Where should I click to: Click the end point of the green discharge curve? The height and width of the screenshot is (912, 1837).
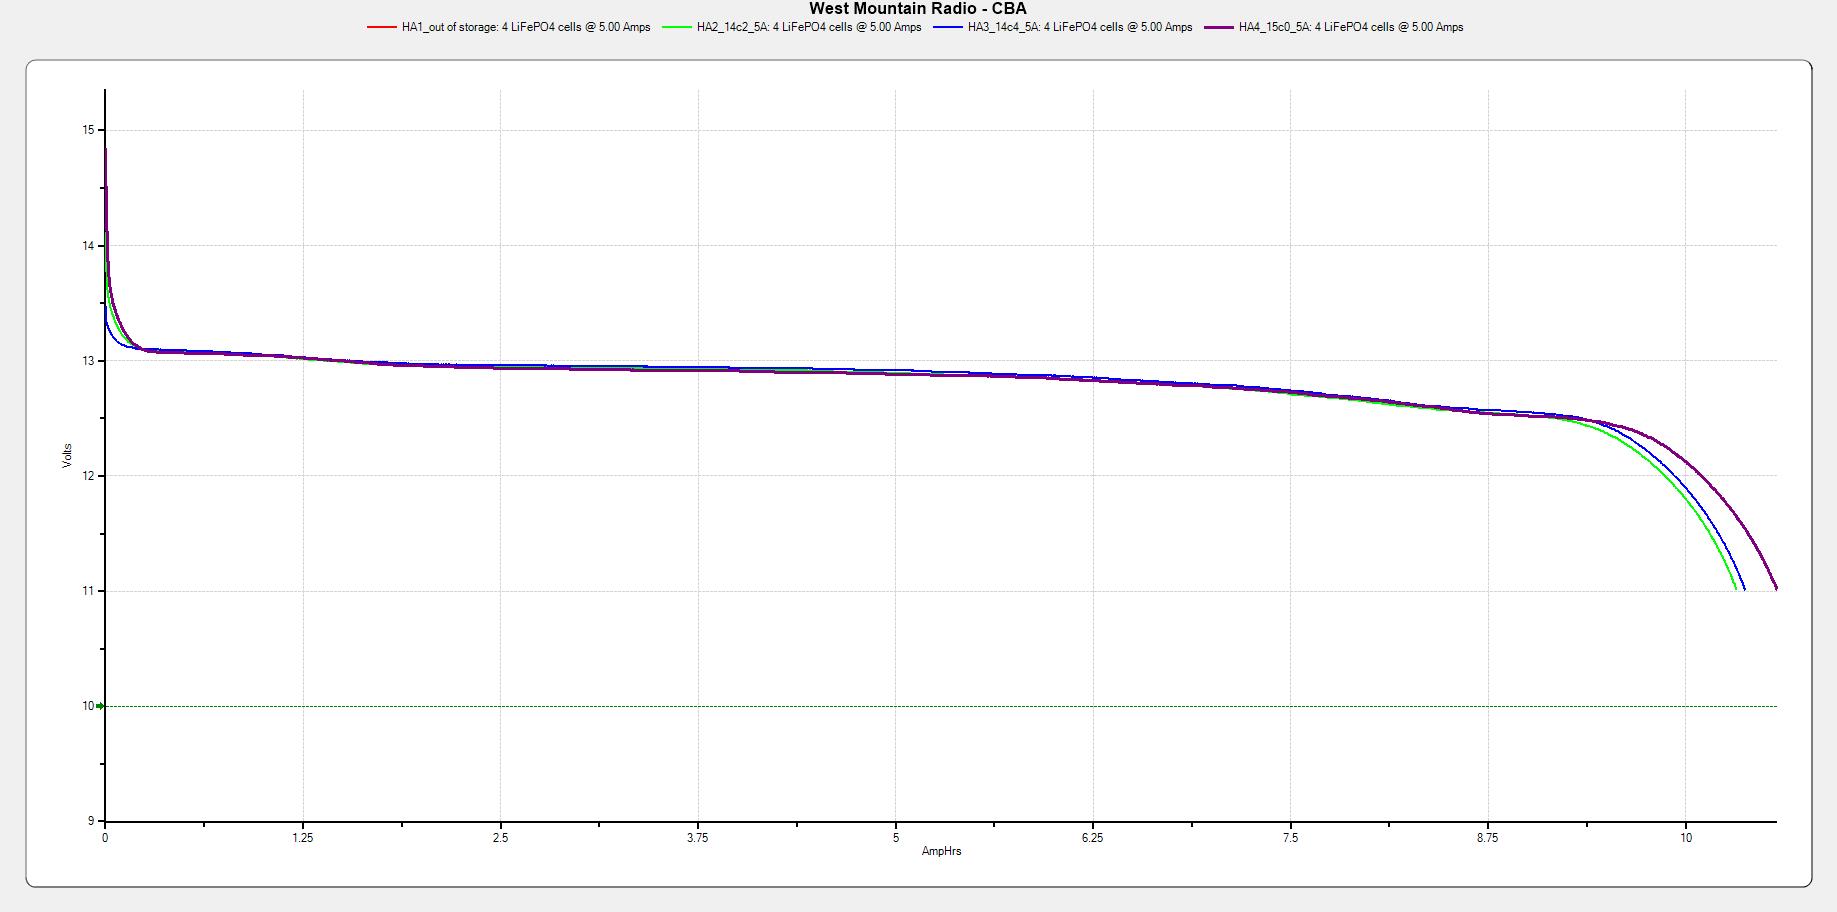click(x=1735, y=589)
